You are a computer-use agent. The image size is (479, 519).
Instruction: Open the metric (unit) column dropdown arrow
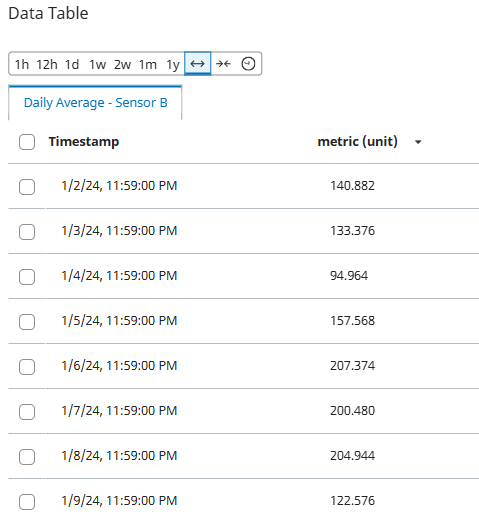(x=418, y=142)
